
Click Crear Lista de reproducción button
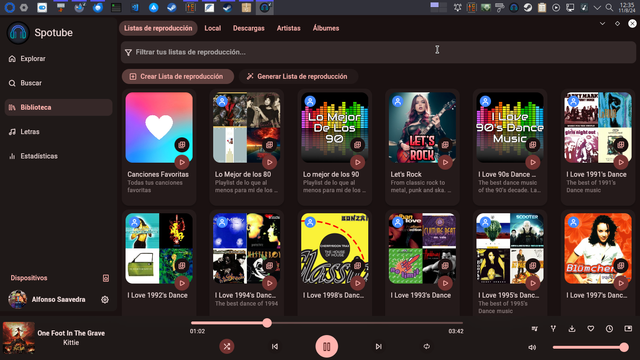click(178, 76)
